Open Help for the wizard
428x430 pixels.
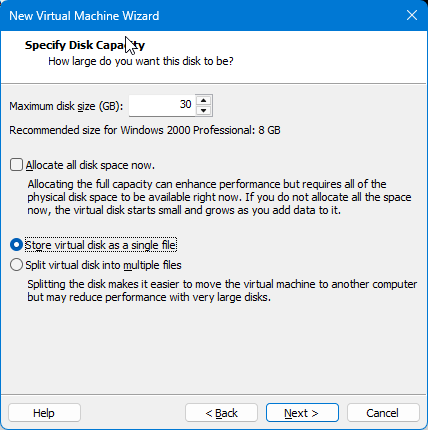coord(44,413)
